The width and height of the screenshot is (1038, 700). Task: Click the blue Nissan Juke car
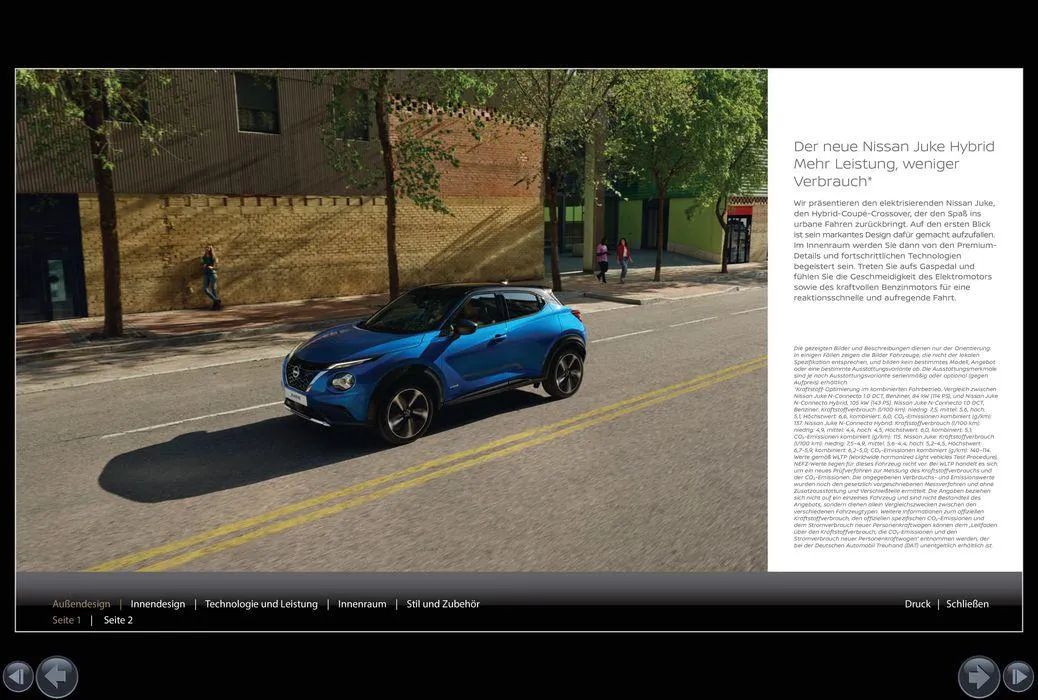435,355
